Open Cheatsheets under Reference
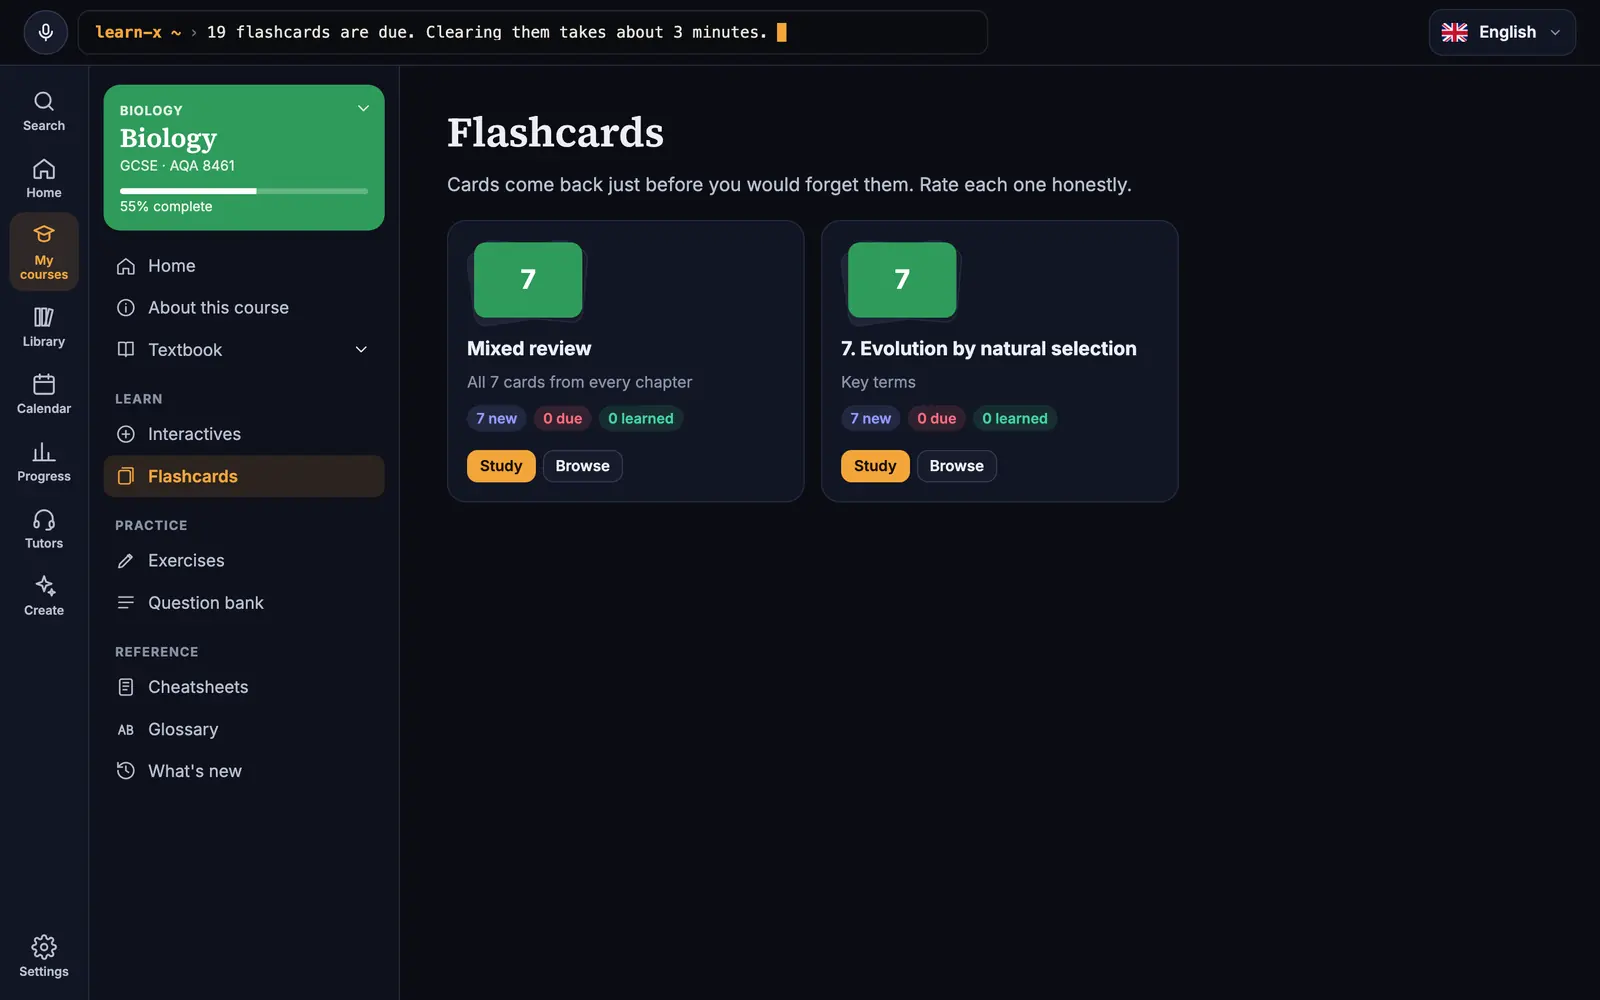Screen dimensions: 1600x1000 (x=244, y=687)
